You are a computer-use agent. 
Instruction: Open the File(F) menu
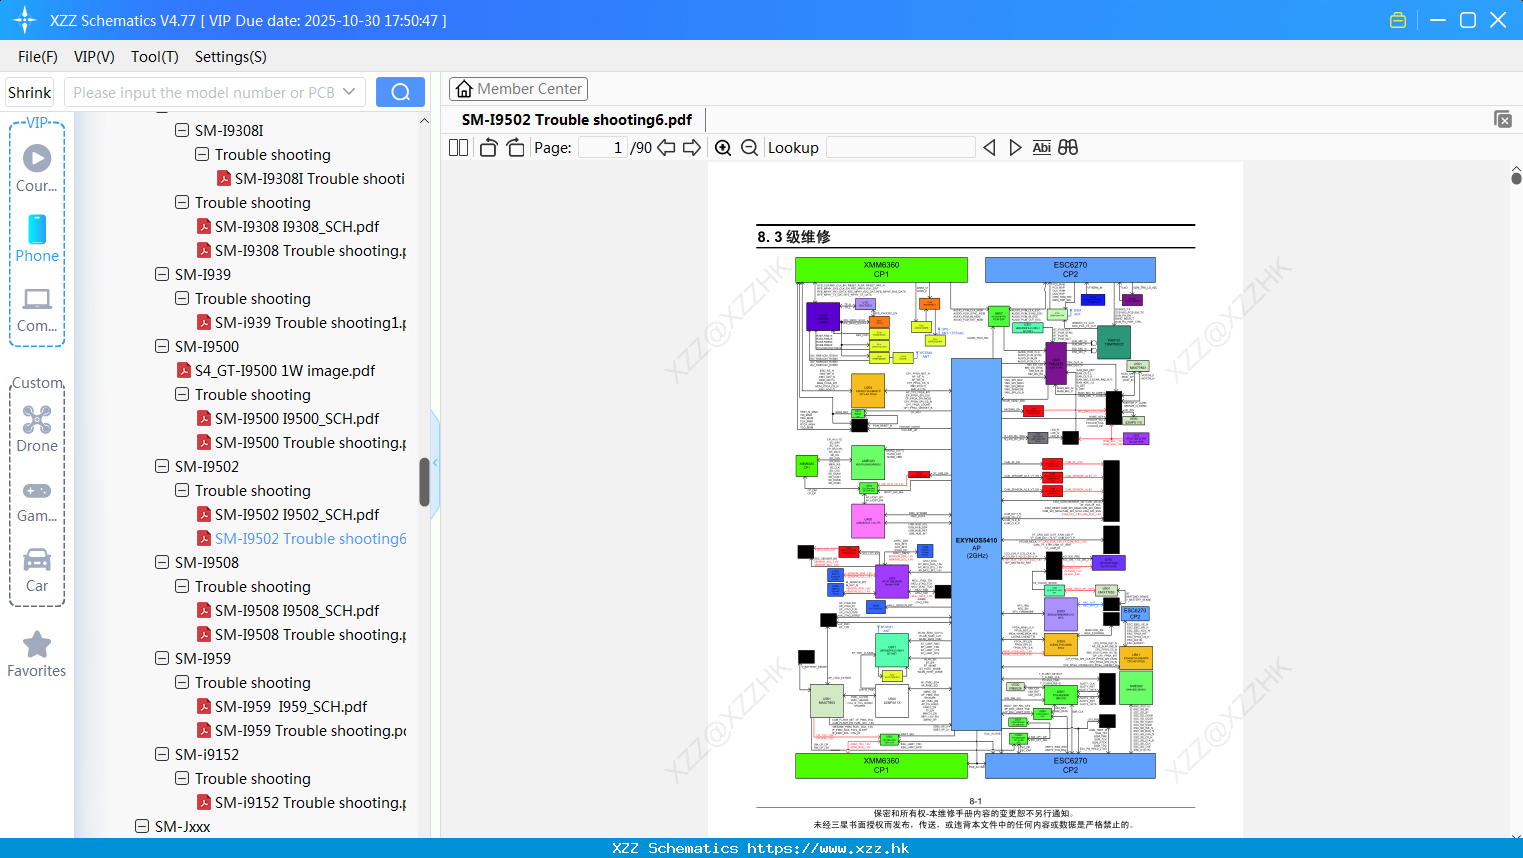(x=38, y=57)
